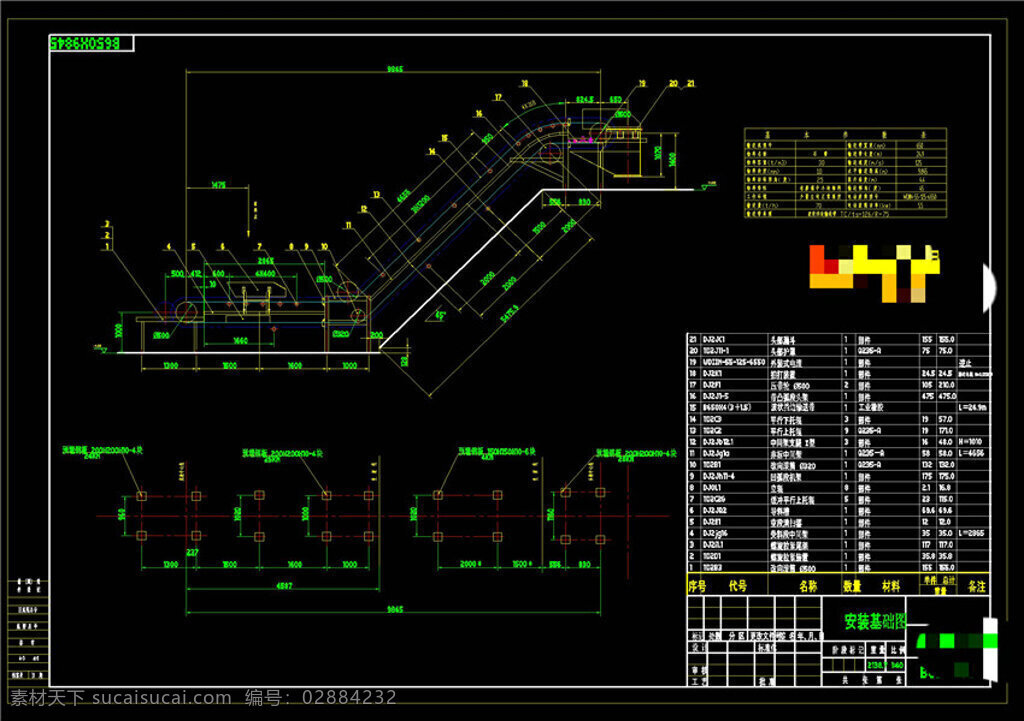Select the 45° slope angle label

(x=440, y=315)
